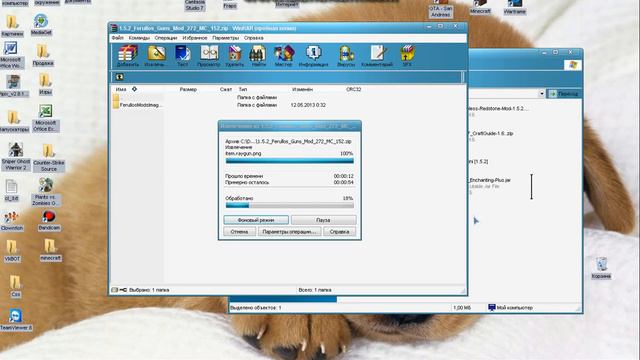Click the Тип column header in WinRAR
Image resolution: width=640 pixels, height=360 pixels.
click(x=243, y=89)
